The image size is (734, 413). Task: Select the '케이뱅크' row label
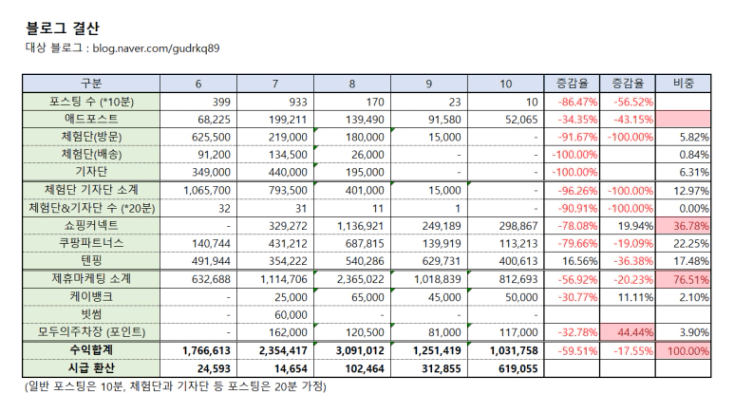[91, 297]
